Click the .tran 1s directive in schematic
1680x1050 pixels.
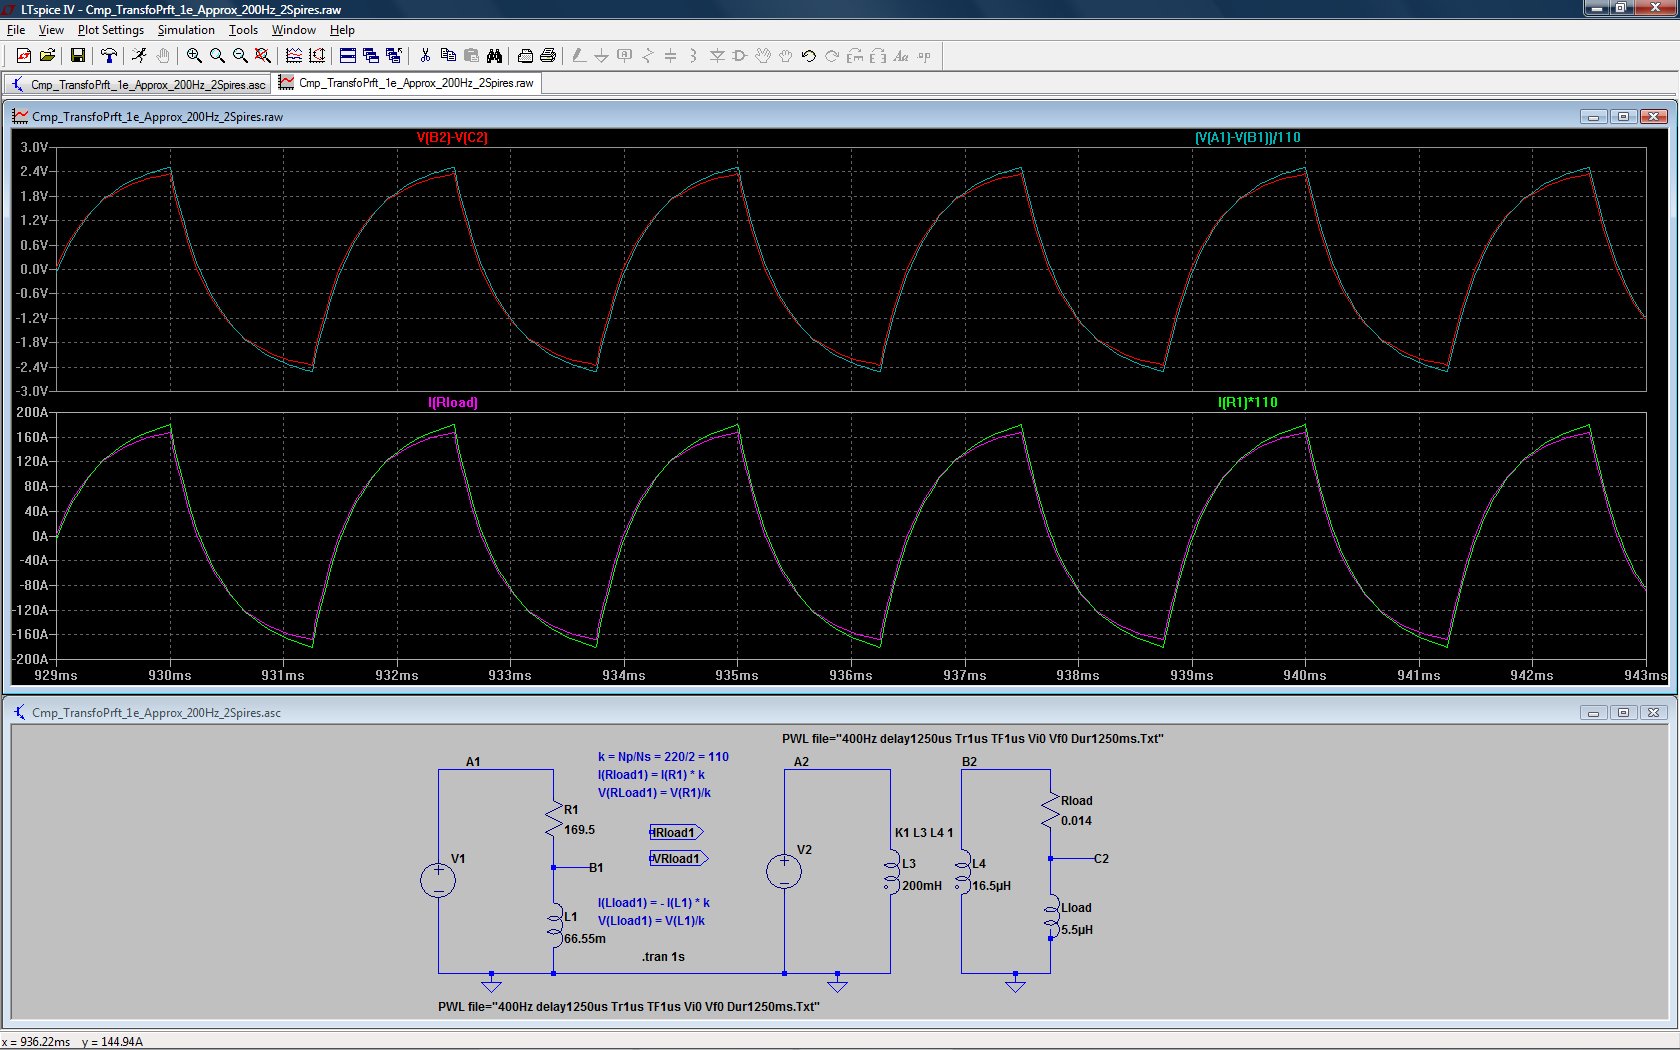click(x=663, y=957)
